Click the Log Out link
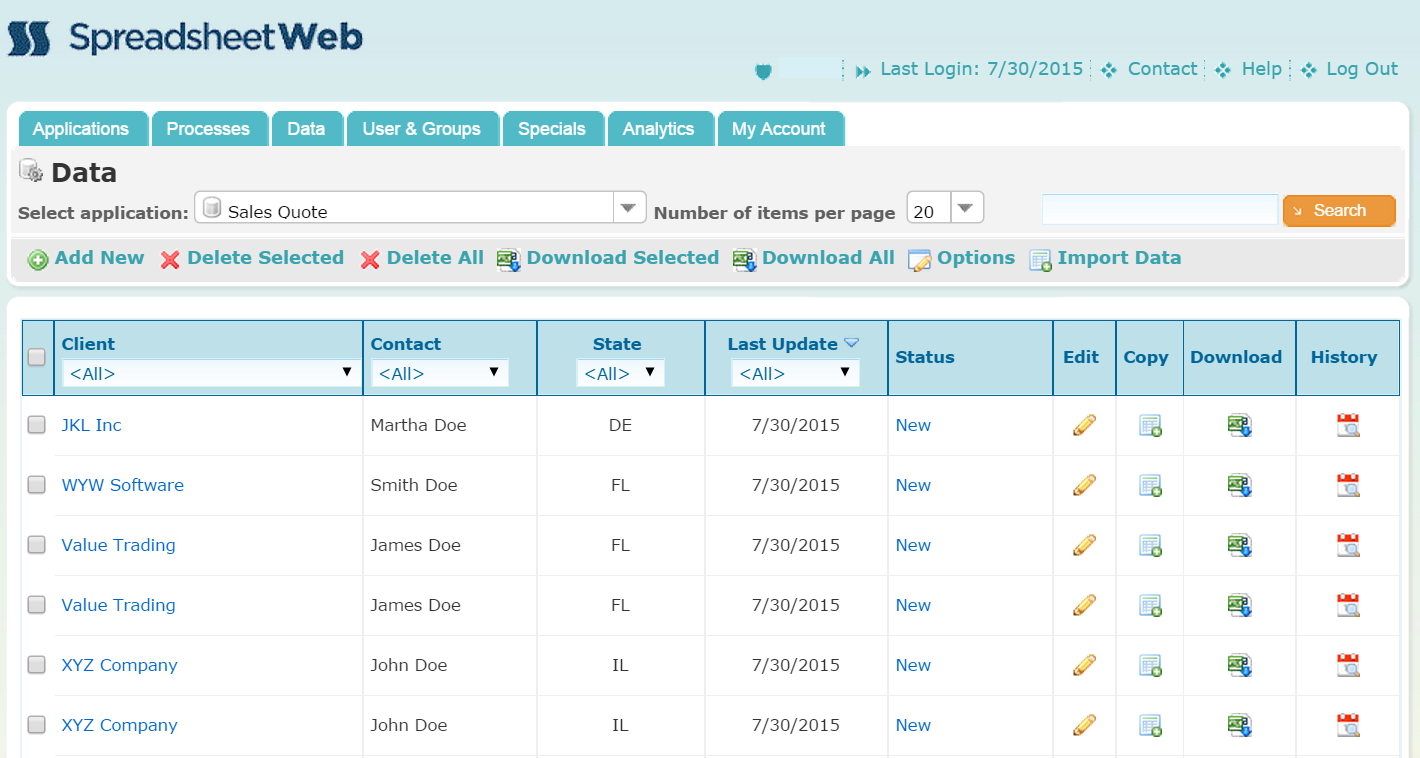1420x758 pixels. click(1362, 69)
